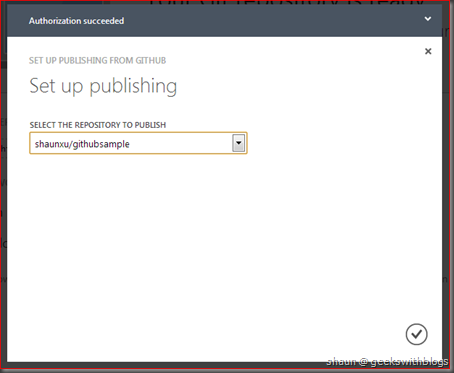The image size is (454, 373).
Task: Open the repository dropdown arrow
Action: (238, 143)
